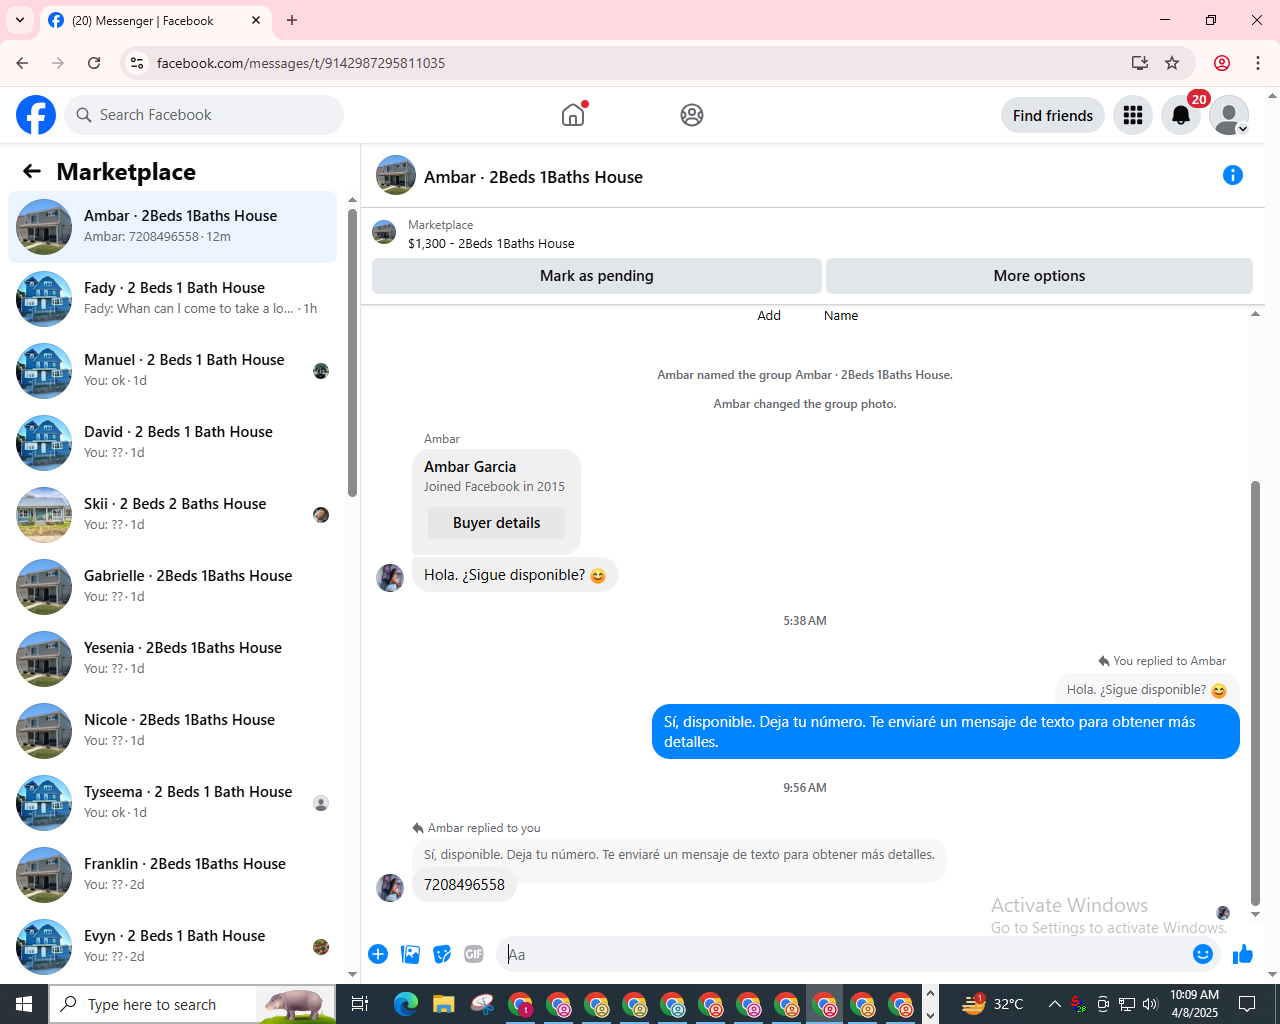Screen dimensions: 1280x1024
Task: Open Microsoft Edge from taskbar
Action: click(406, 1004)
